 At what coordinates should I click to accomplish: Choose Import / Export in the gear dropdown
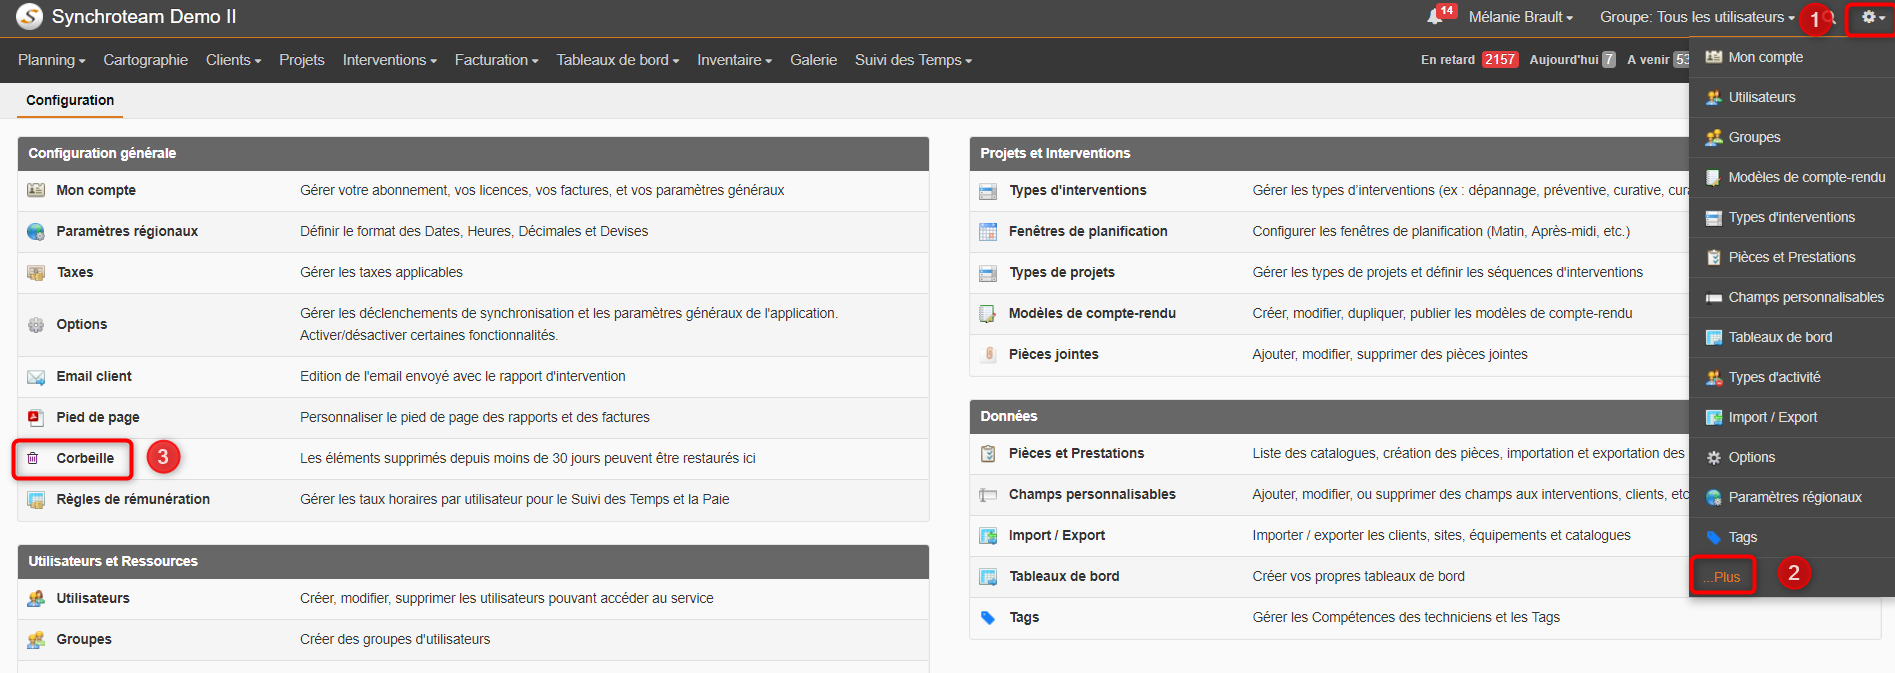click(x=1792, y=417)
